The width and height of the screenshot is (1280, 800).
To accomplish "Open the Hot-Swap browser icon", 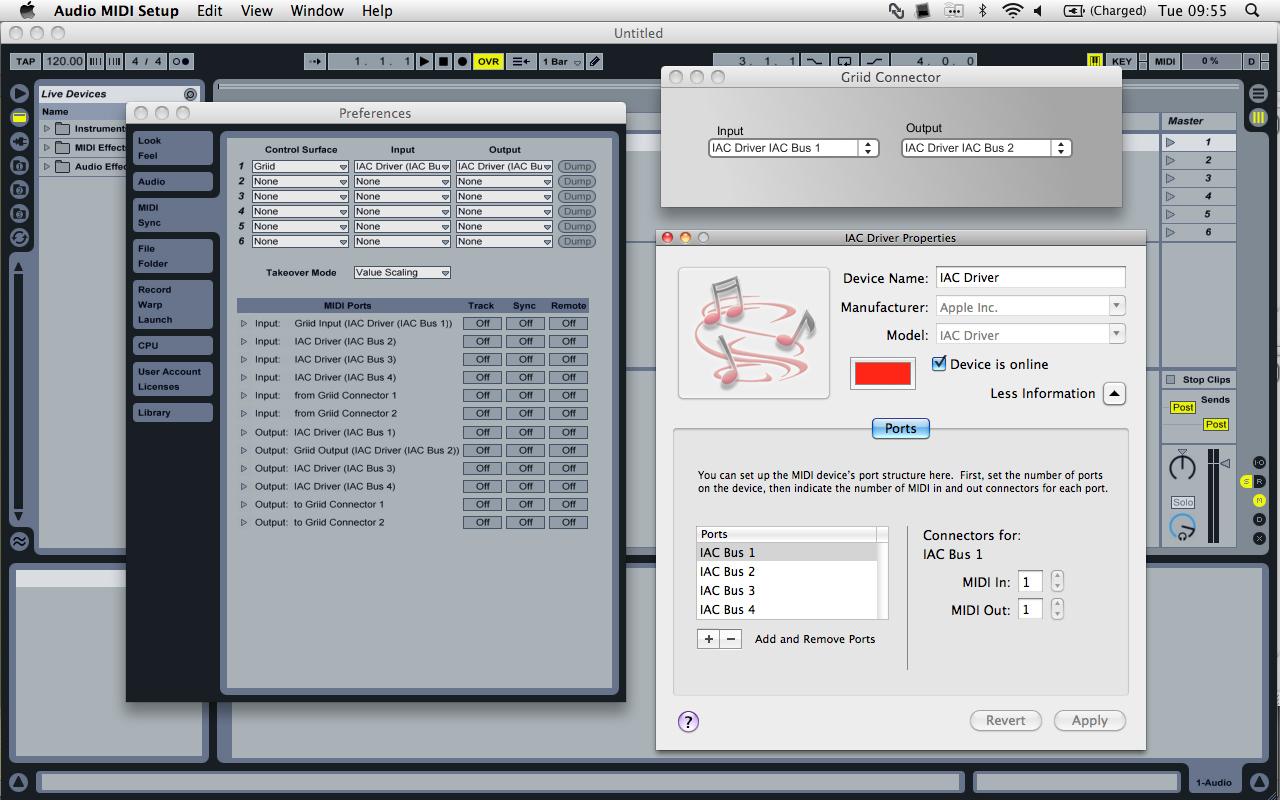I will [x=19, y=237].
